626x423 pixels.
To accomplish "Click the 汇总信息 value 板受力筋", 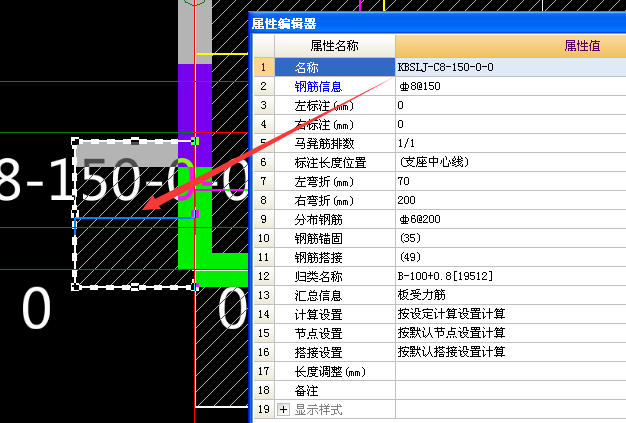I will [511, 295].
